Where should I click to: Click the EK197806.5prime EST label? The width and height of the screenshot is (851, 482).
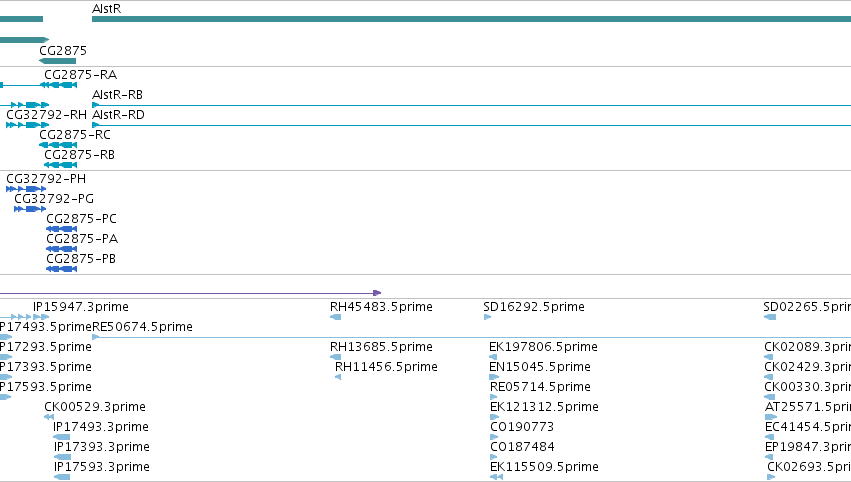pyautogui.click(x=543, y=347)
